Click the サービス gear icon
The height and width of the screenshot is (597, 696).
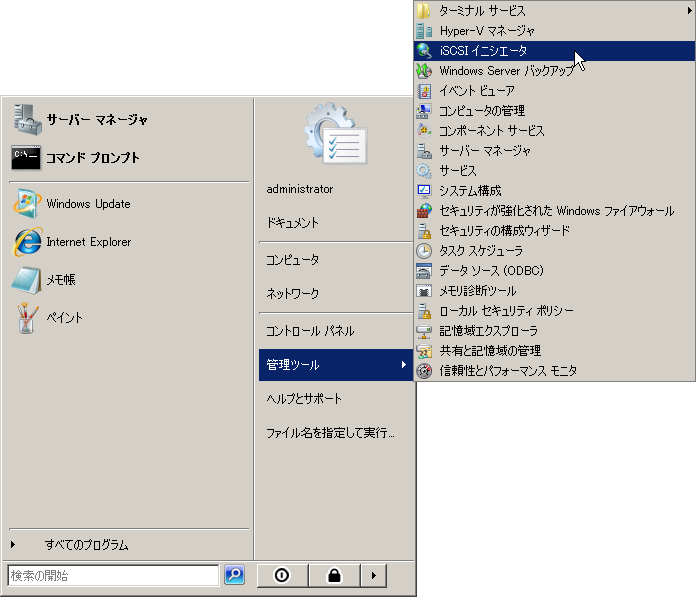[424, 170]
